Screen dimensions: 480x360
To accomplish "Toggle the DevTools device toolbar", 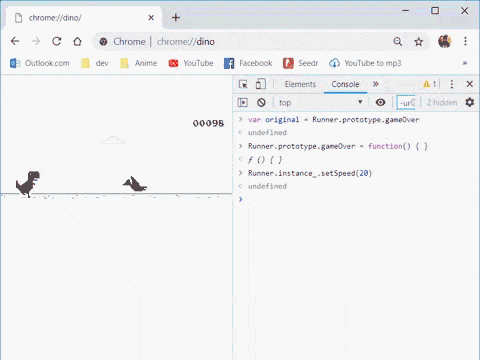I will (261, 84).
